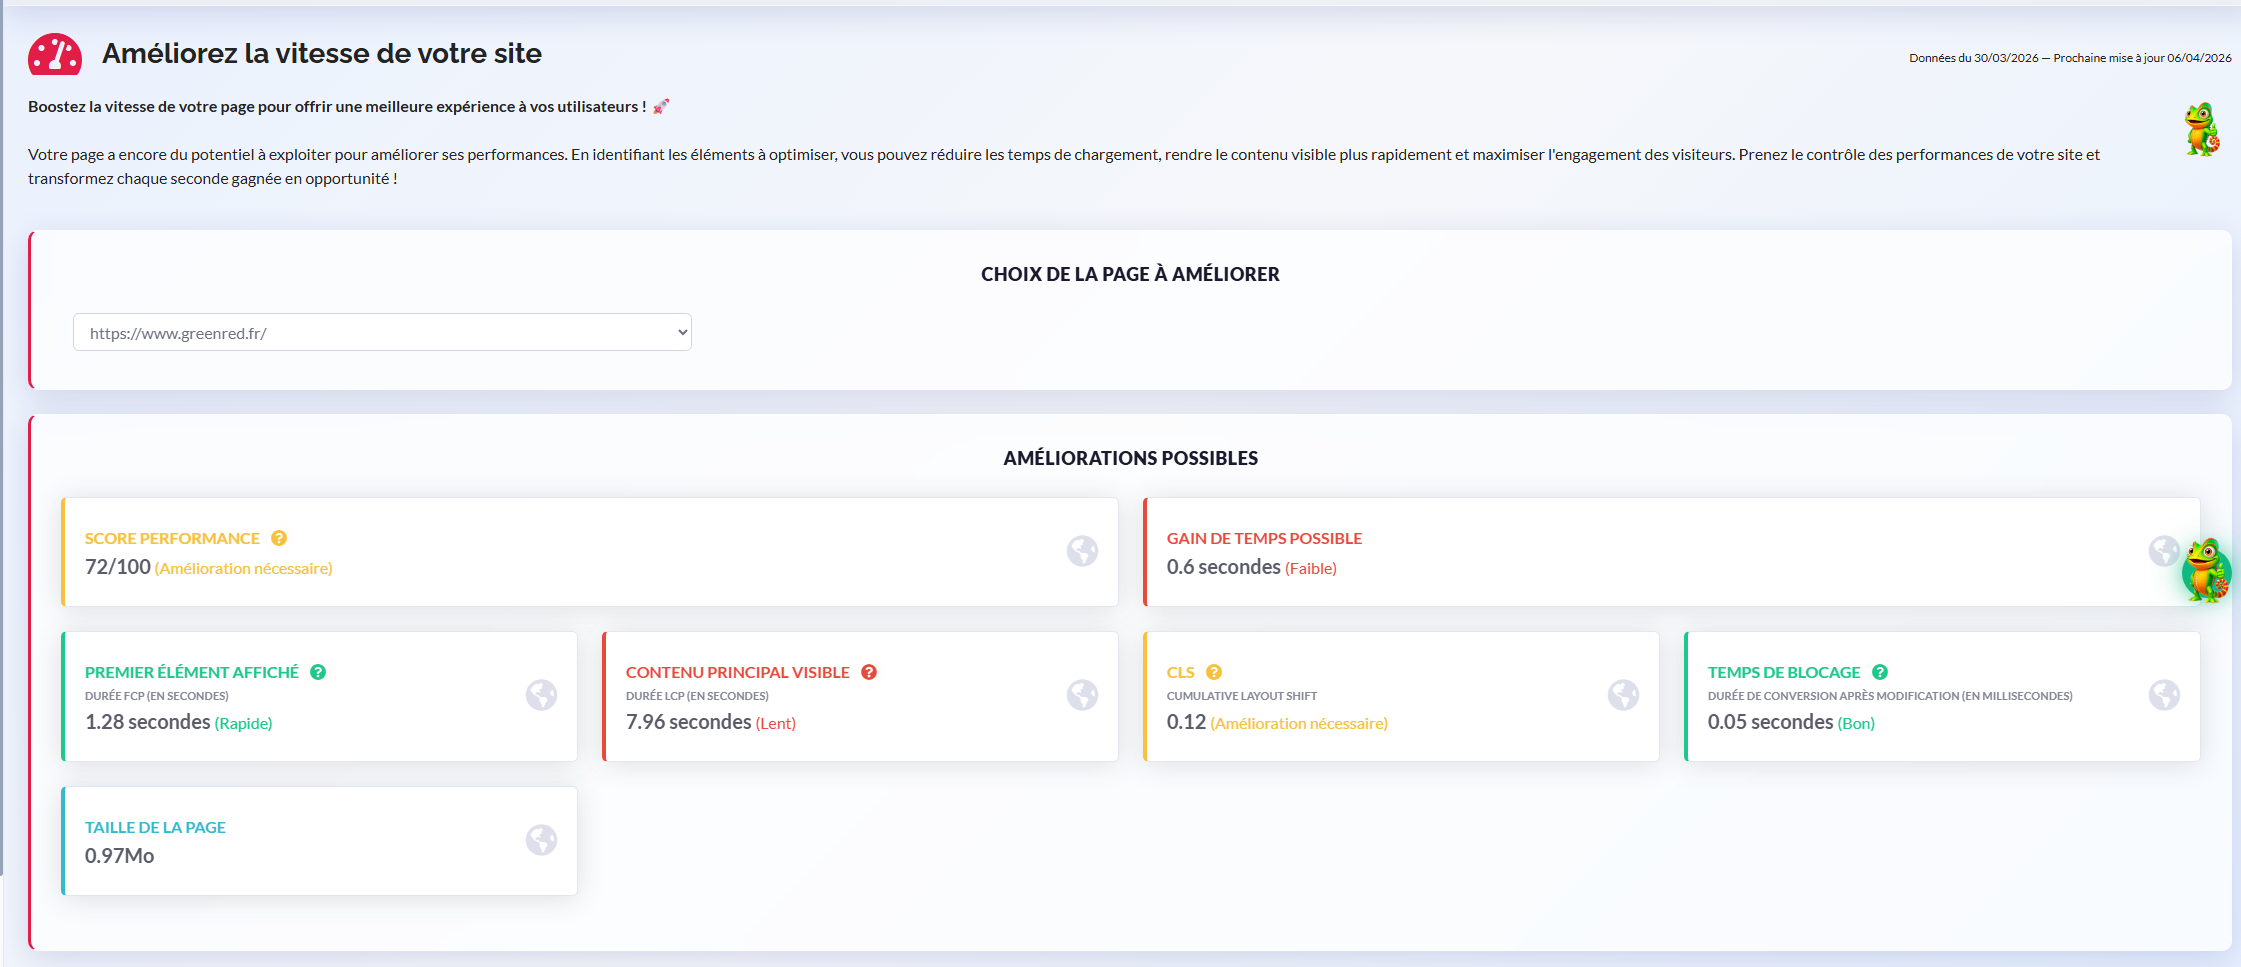Click the floating chameleon mascot on right edge
The image size is (2241, 967).
point(2206,570)
